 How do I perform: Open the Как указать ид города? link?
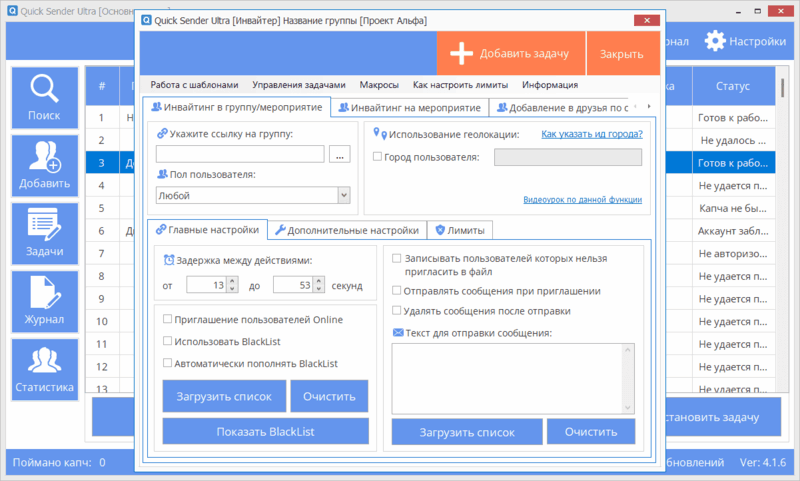pyautogui.click(x=592, y=134)
